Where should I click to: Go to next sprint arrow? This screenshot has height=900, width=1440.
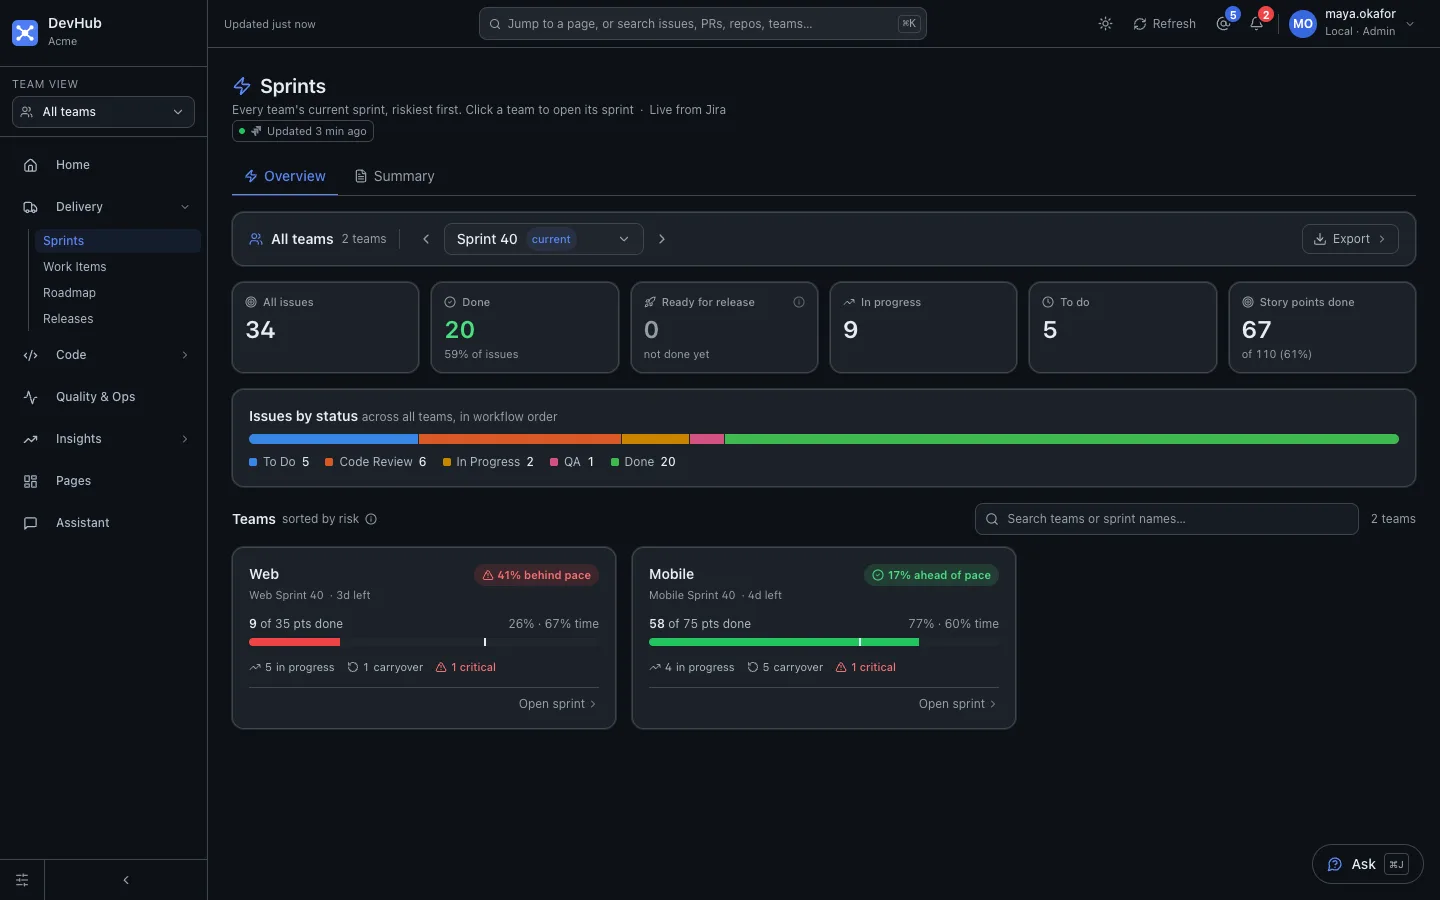[x=661, y=239]
